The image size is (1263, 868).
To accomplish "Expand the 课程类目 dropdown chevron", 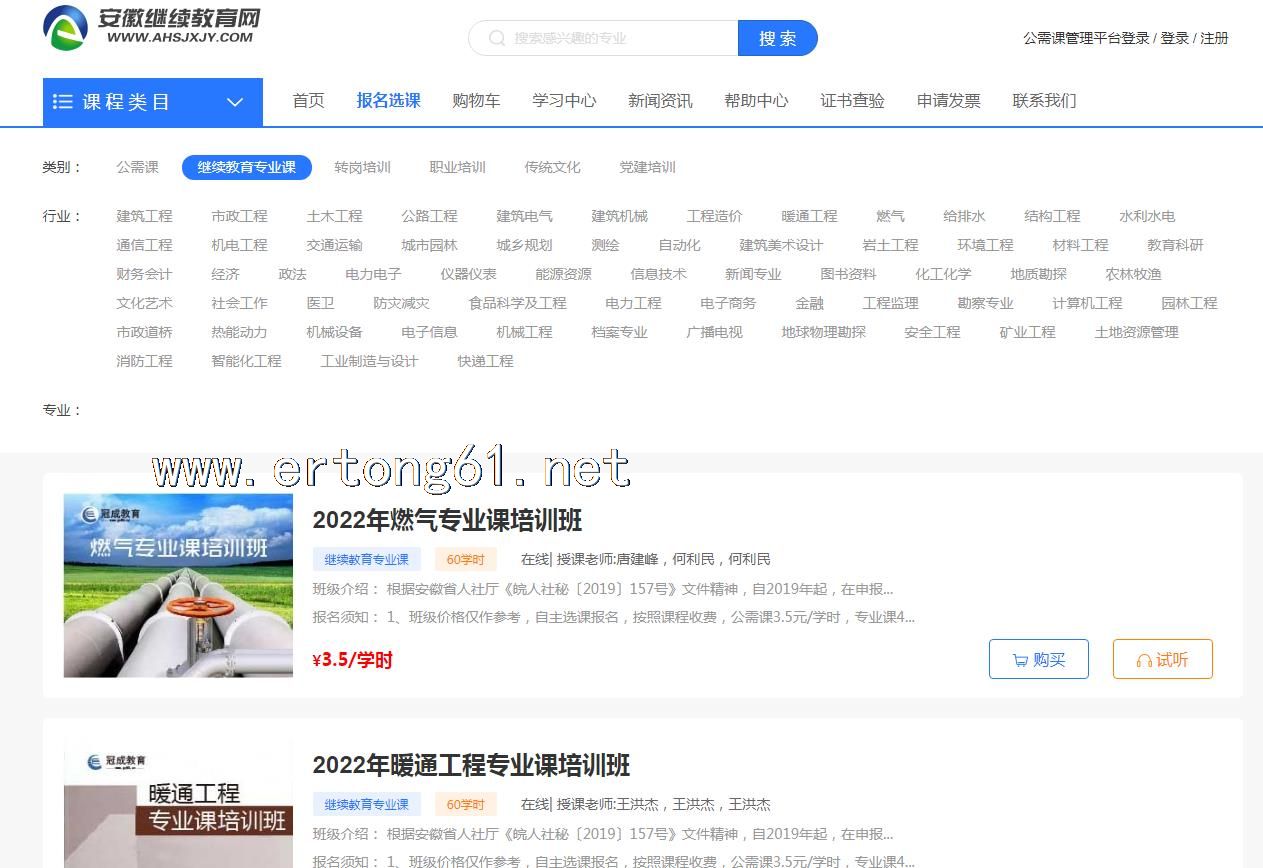I will [235, 102].
